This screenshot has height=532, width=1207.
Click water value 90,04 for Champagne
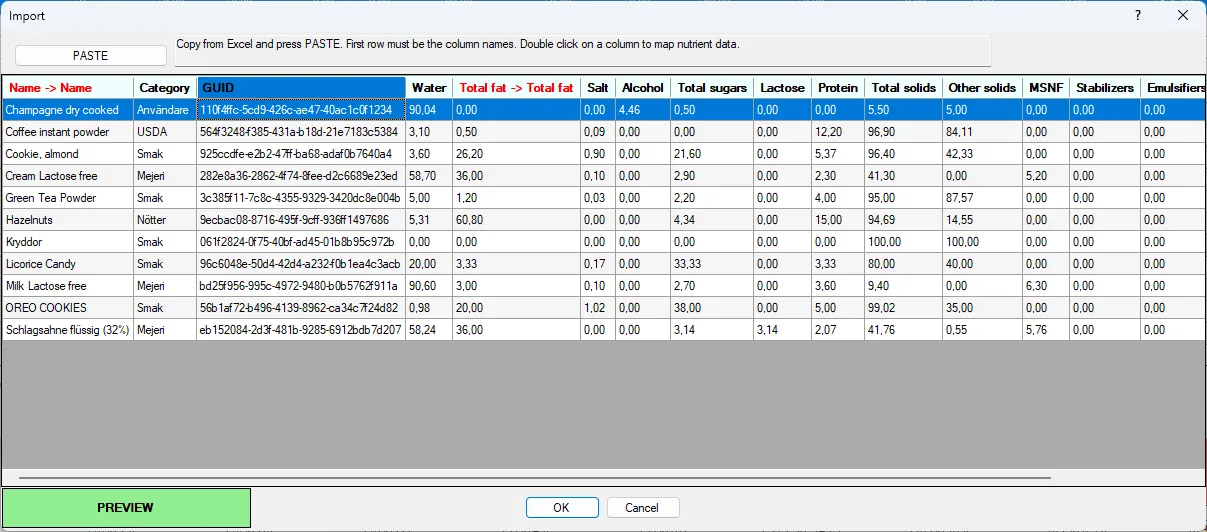click(429, 110)
